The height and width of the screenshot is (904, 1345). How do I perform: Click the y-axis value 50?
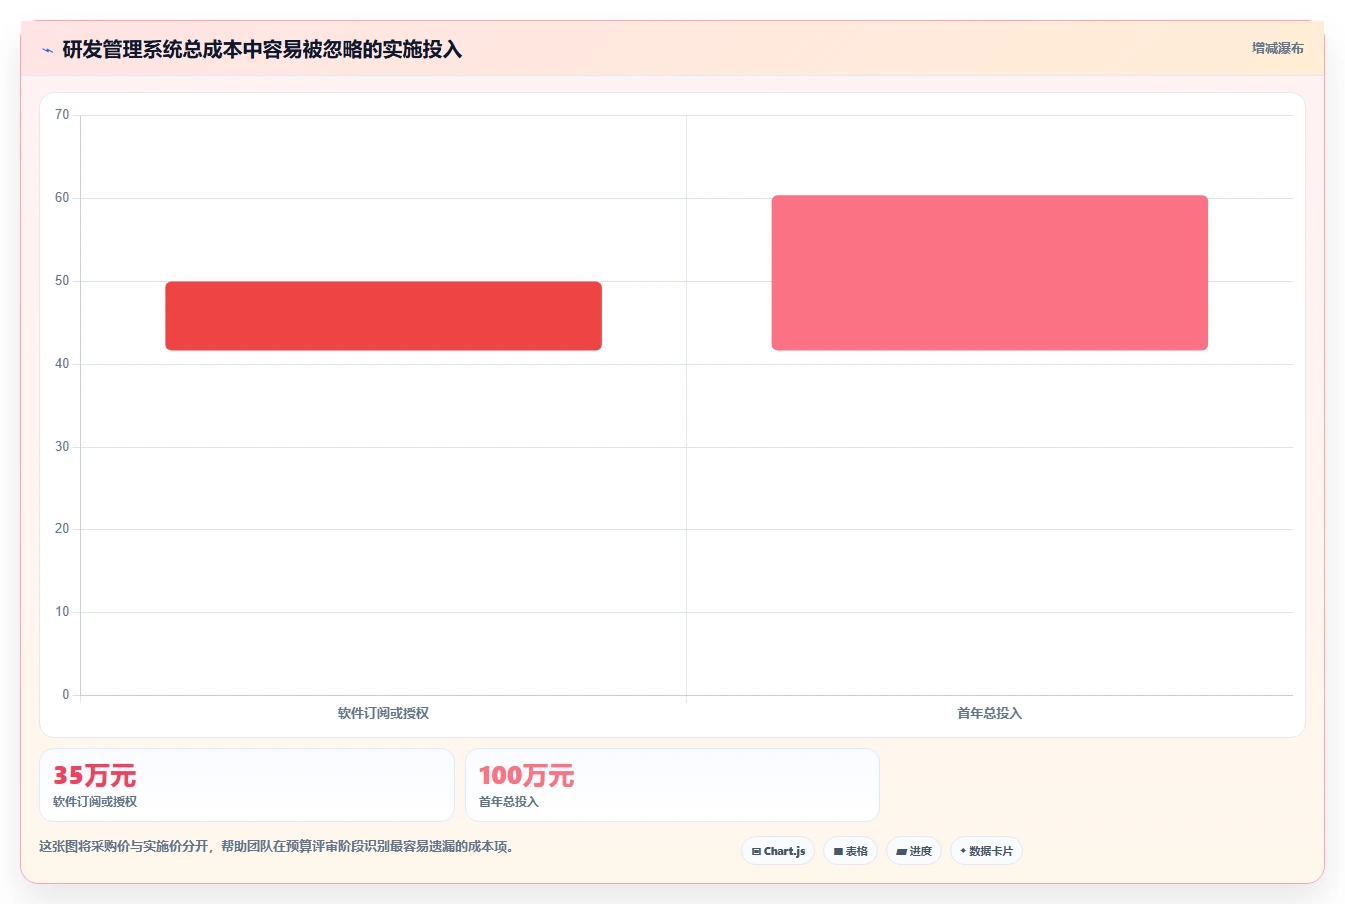62,281
